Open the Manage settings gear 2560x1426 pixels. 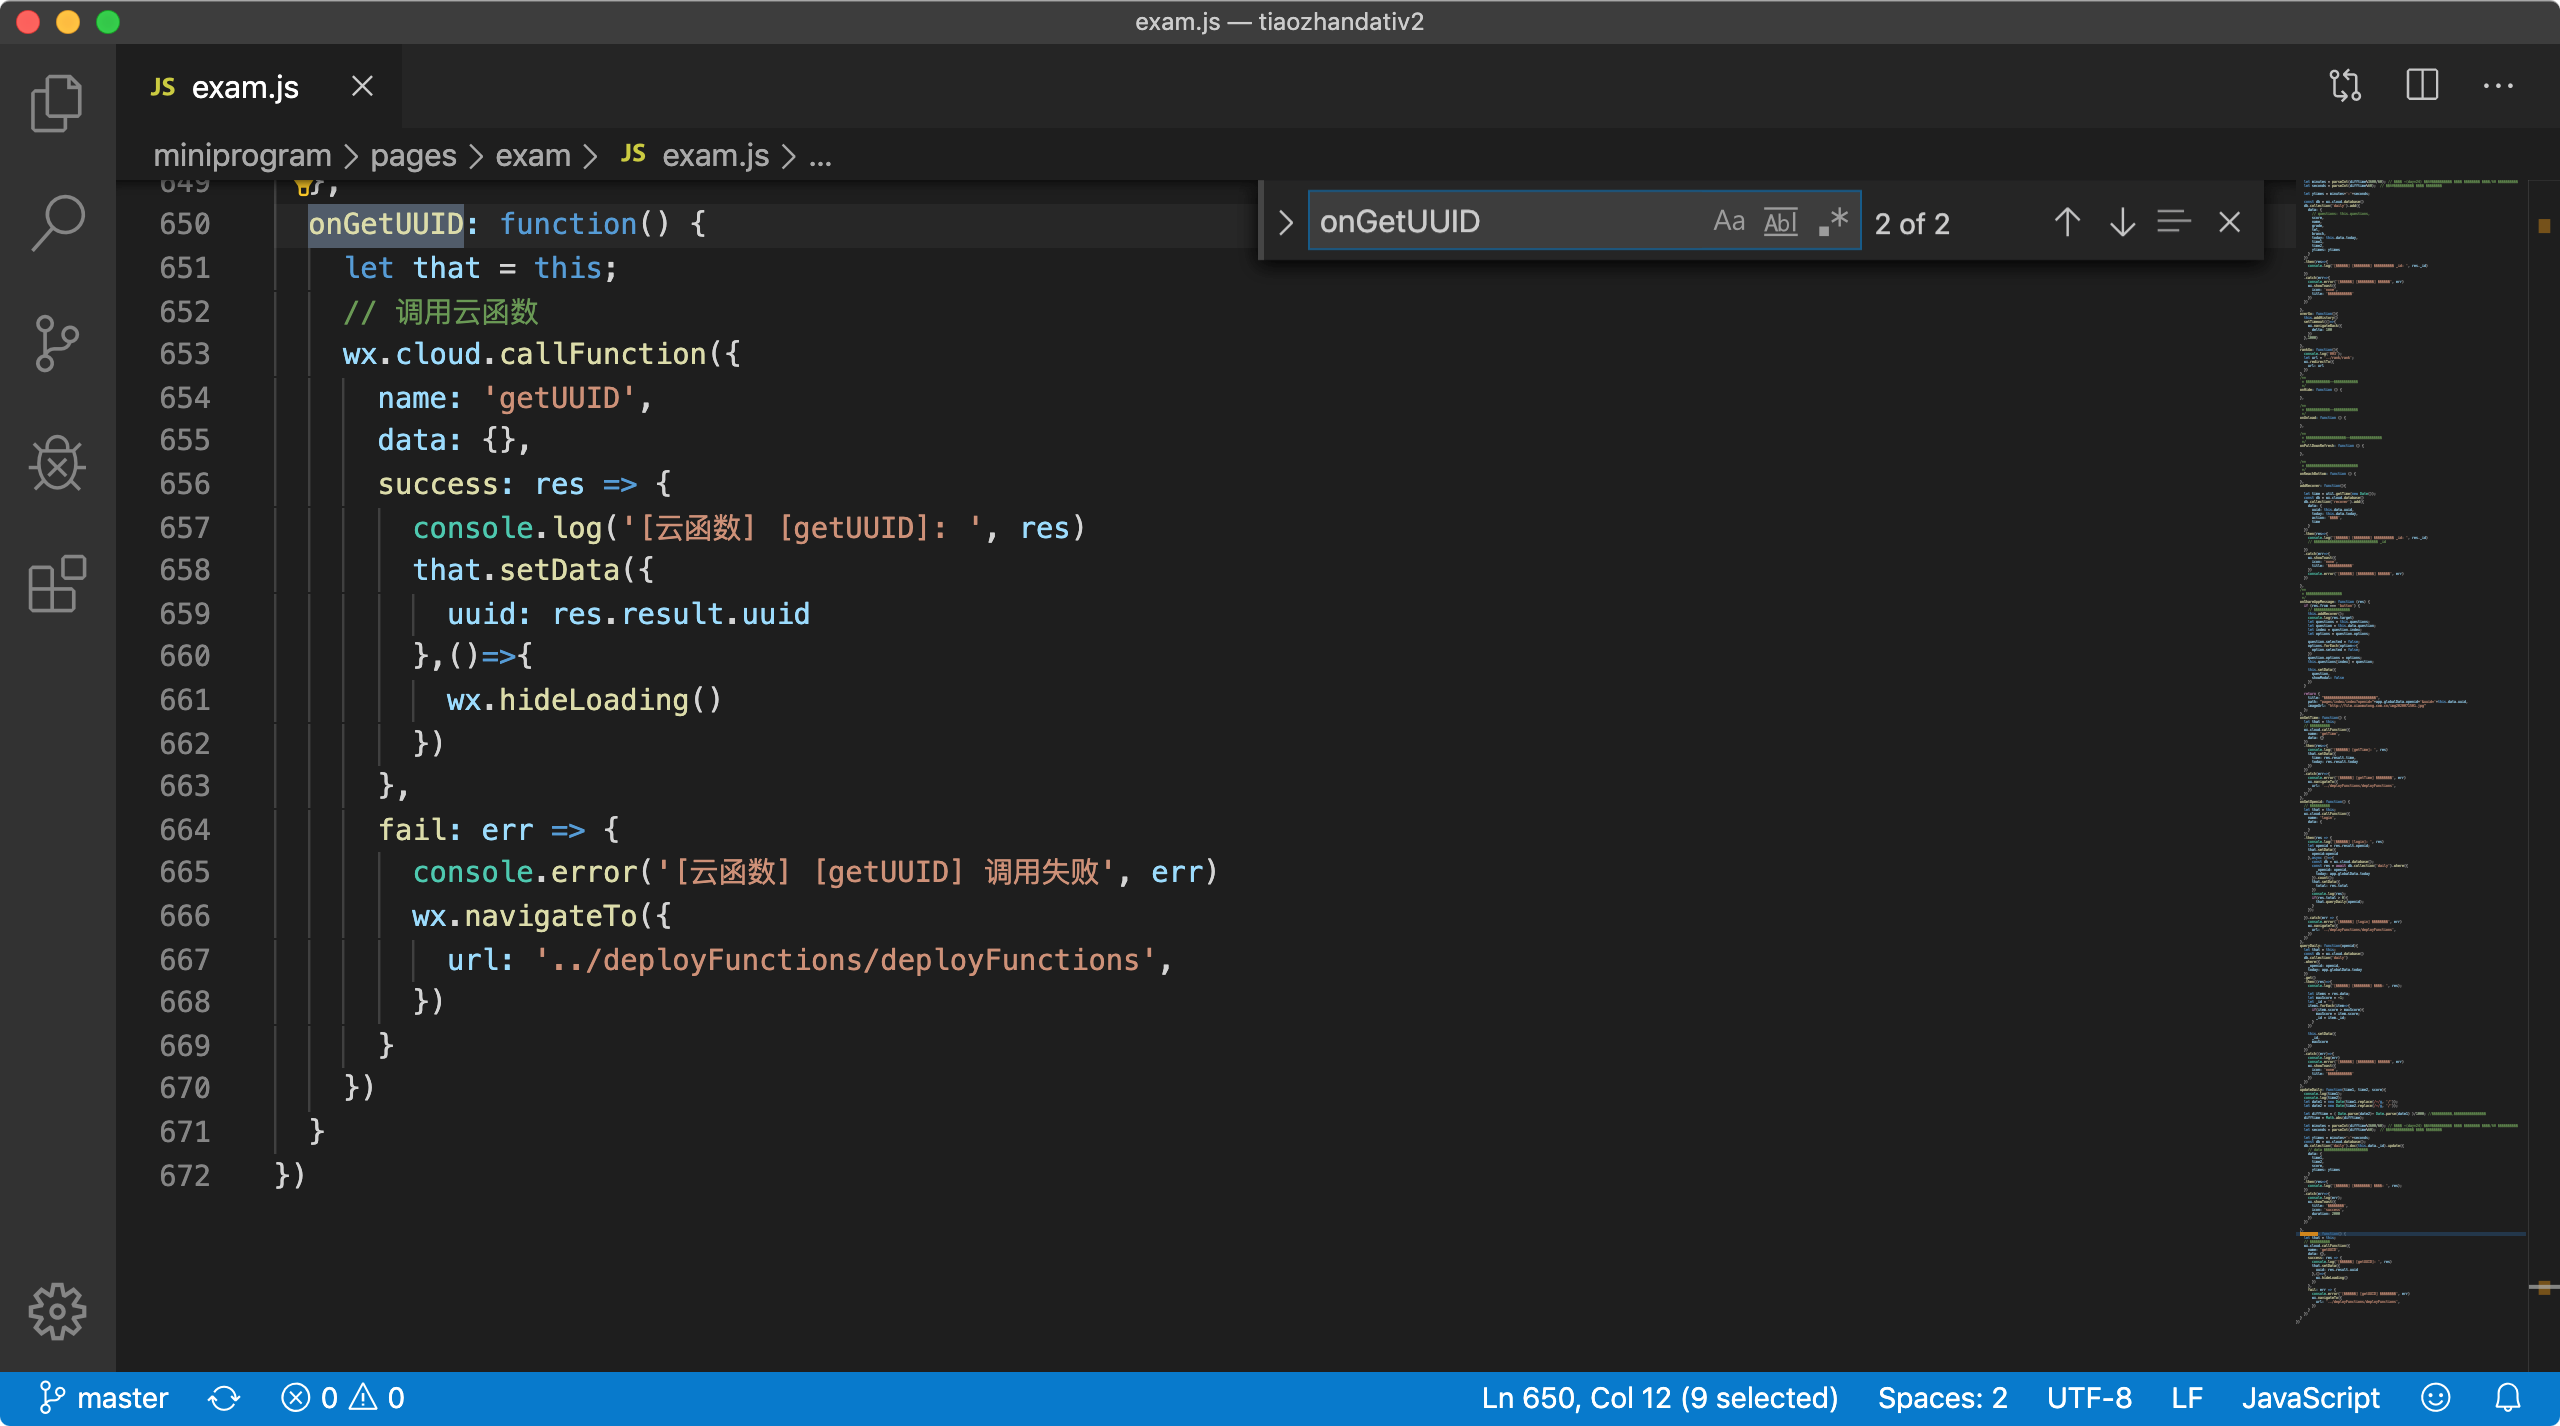click(x=57, y=1311)
